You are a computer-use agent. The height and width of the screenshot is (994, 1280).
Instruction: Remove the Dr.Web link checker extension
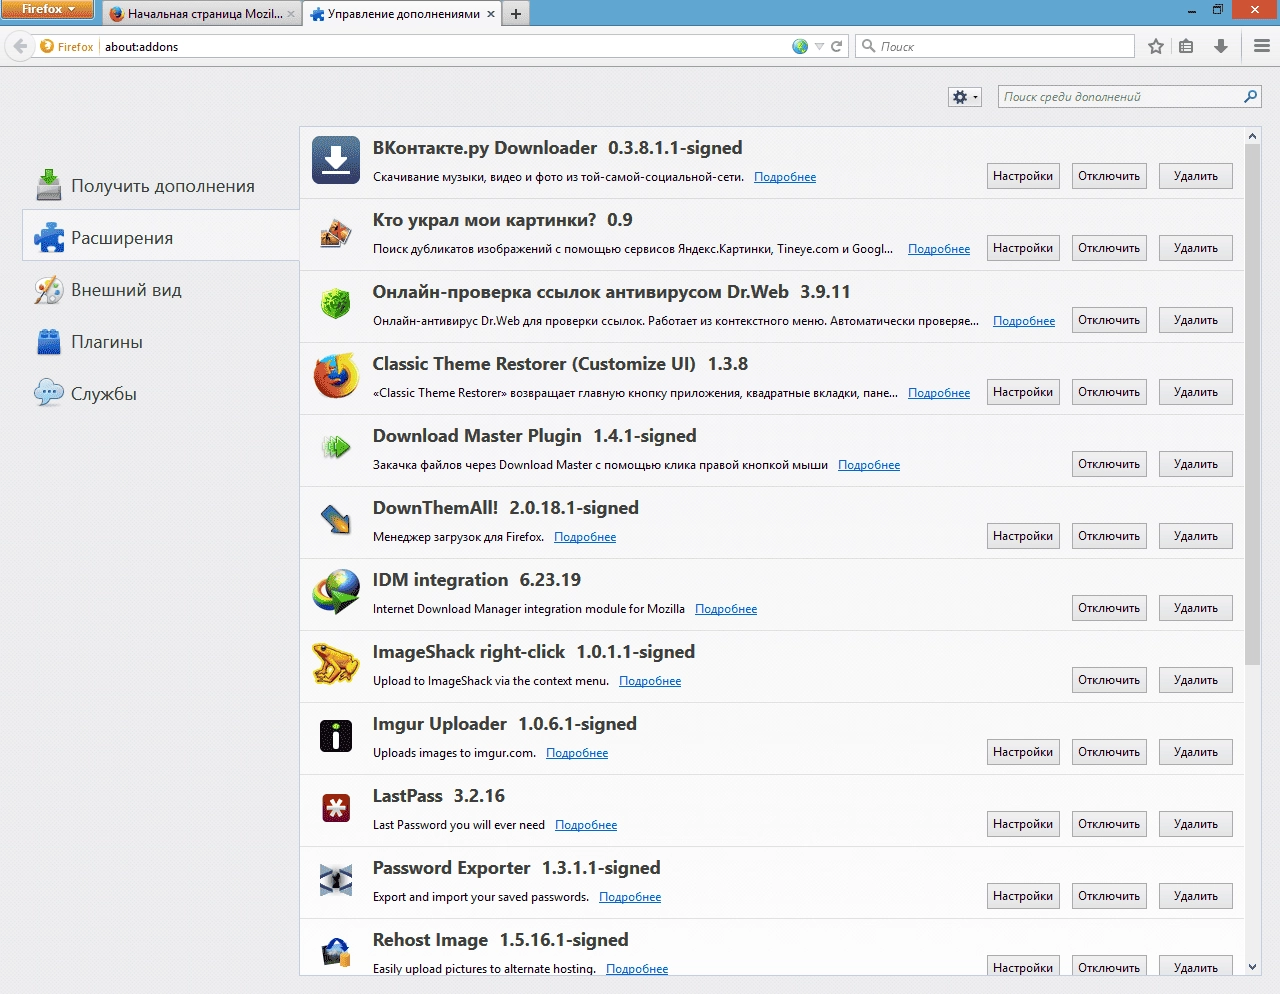pyautogui.click(x=1196, y=320)
